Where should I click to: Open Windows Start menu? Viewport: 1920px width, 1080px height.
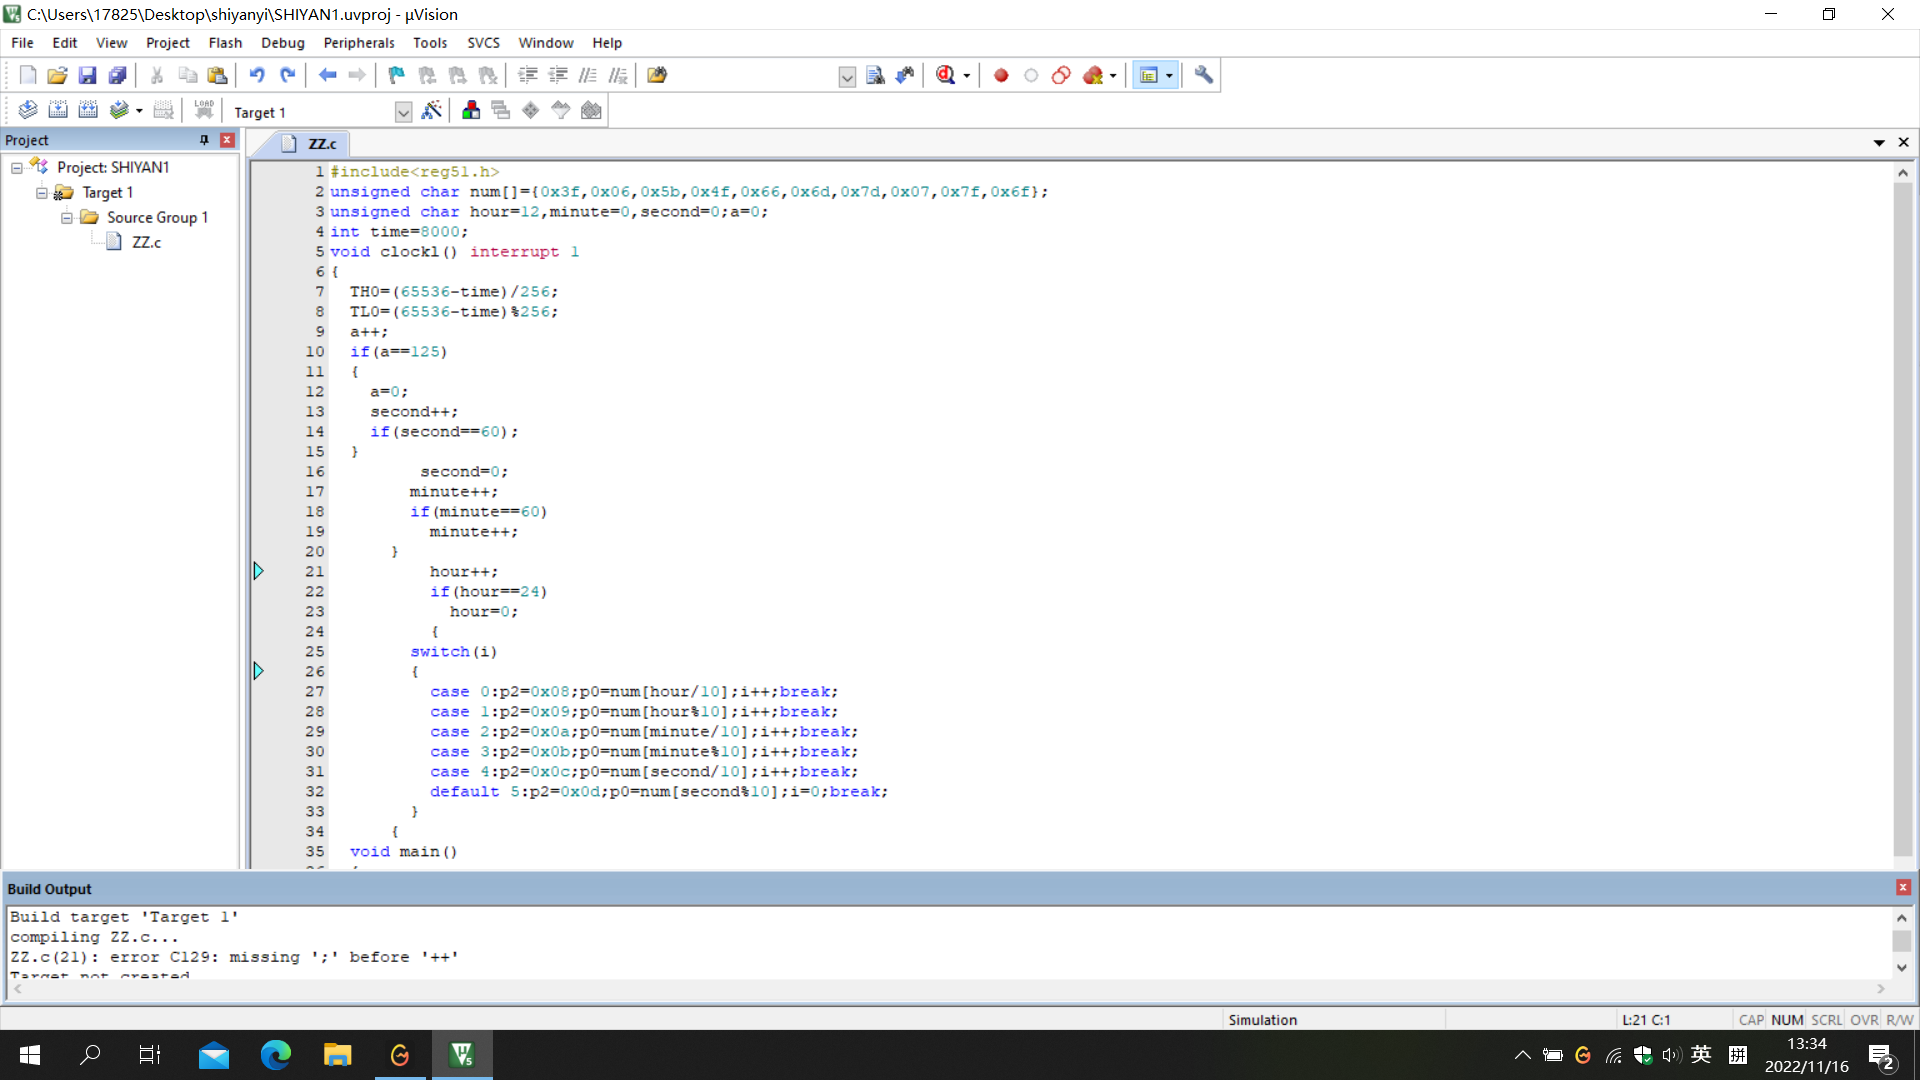pos(30,1055)
